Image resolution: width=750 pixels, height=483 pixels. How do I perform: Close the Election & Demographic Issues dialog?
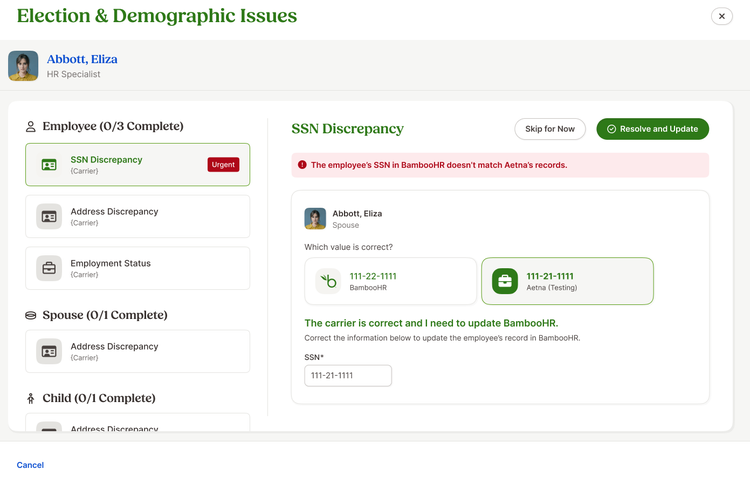coord(721,16)
